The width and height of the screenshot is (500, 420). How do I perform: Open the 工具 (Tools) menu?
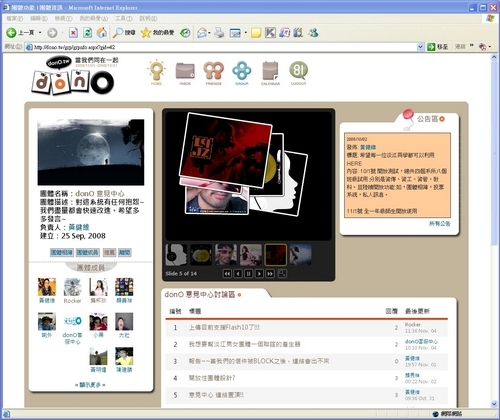124,18
